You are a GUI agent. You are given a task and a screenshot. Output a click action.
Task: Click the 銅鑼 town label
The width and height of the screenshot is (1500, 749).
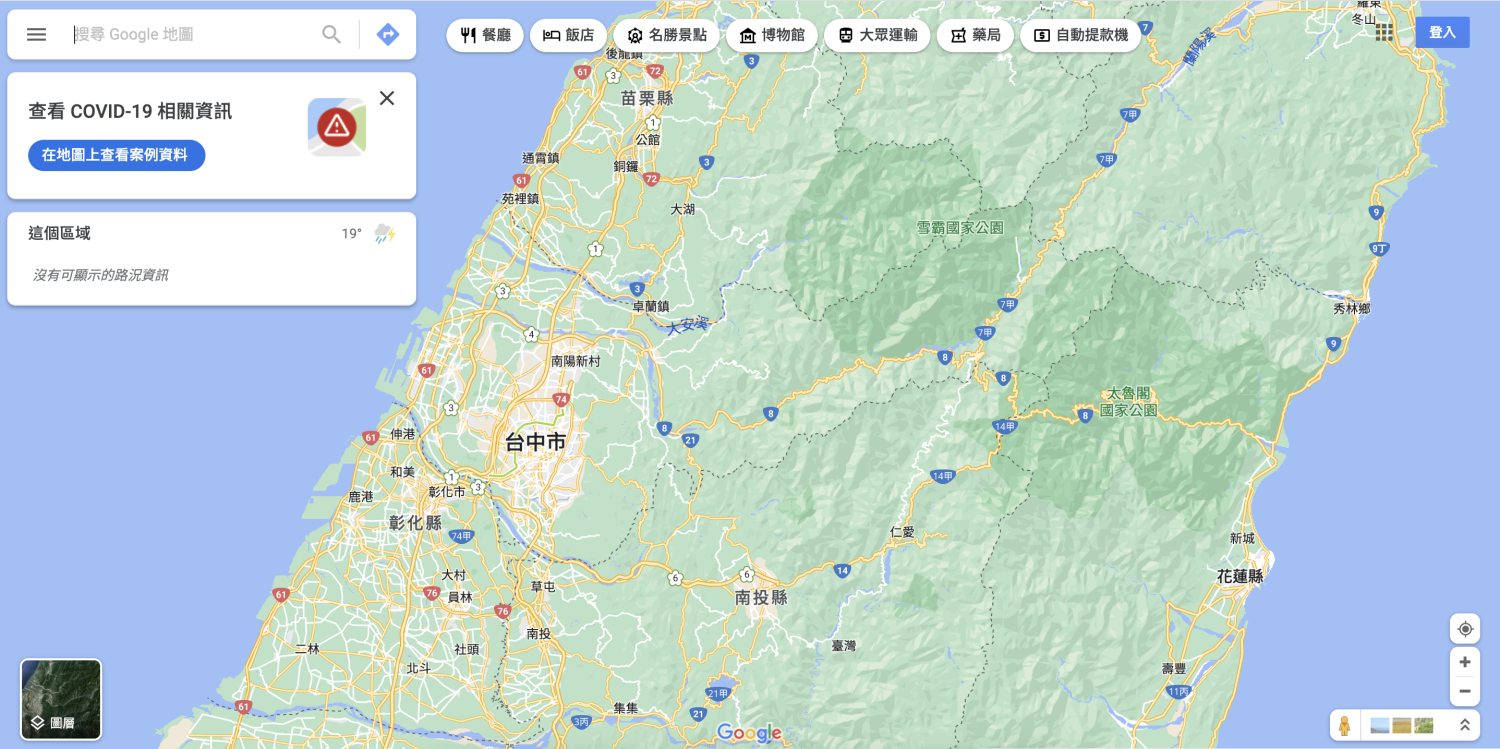[x=626, y=166]
